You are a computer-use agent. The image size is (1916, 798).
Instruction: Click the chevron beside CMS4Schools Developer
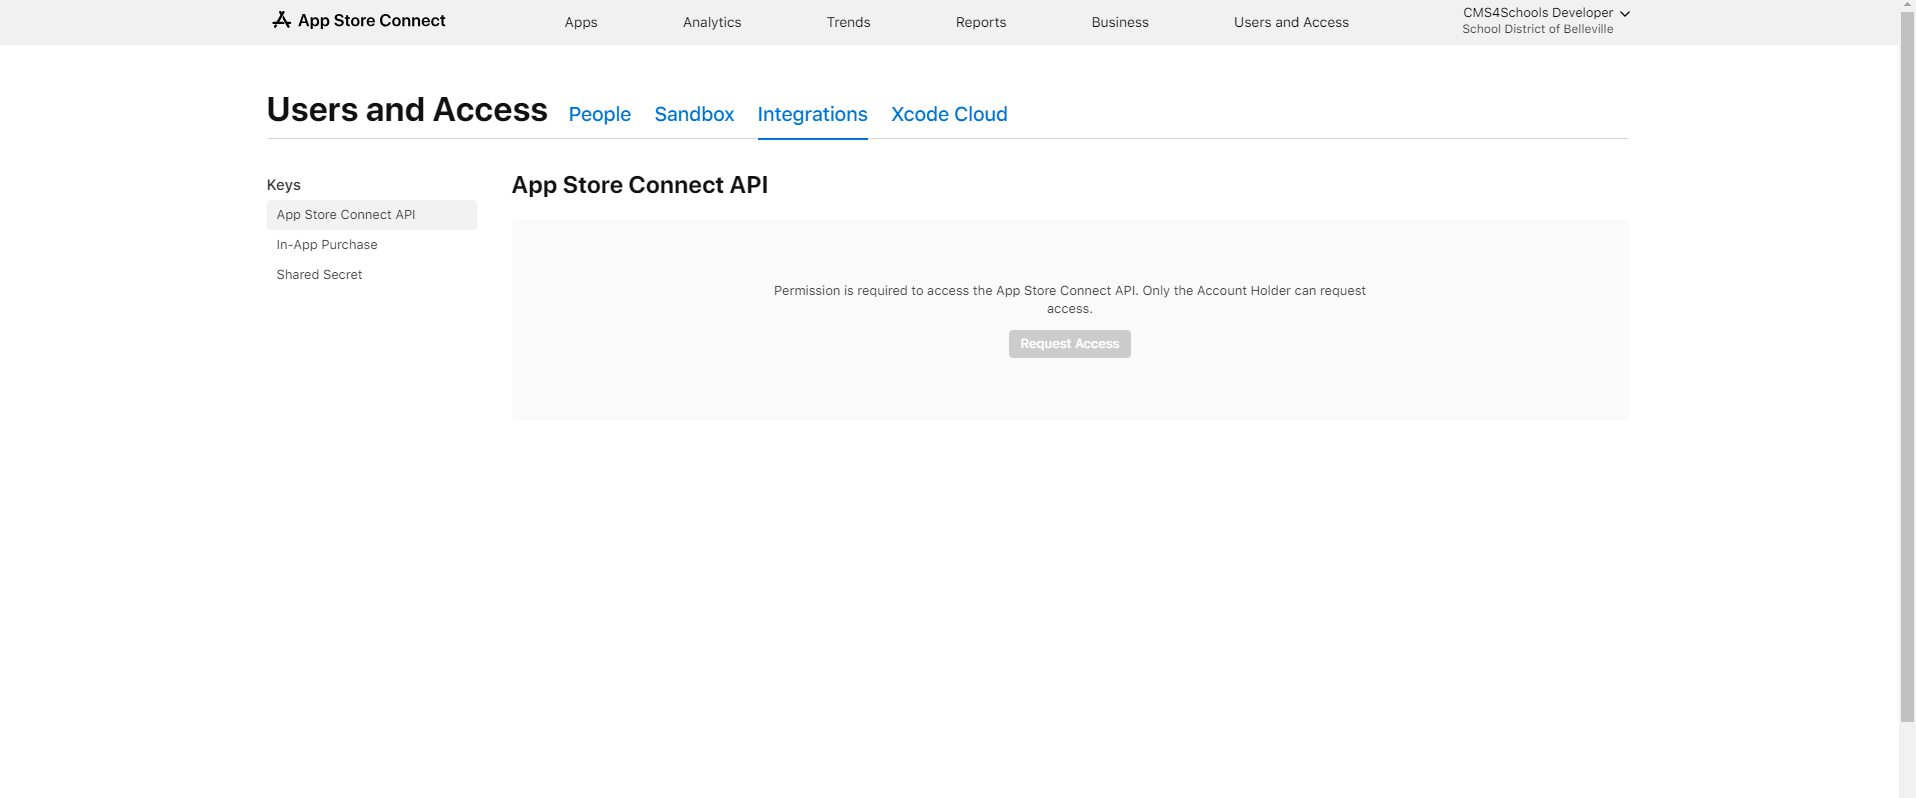tap(1625, 14)
